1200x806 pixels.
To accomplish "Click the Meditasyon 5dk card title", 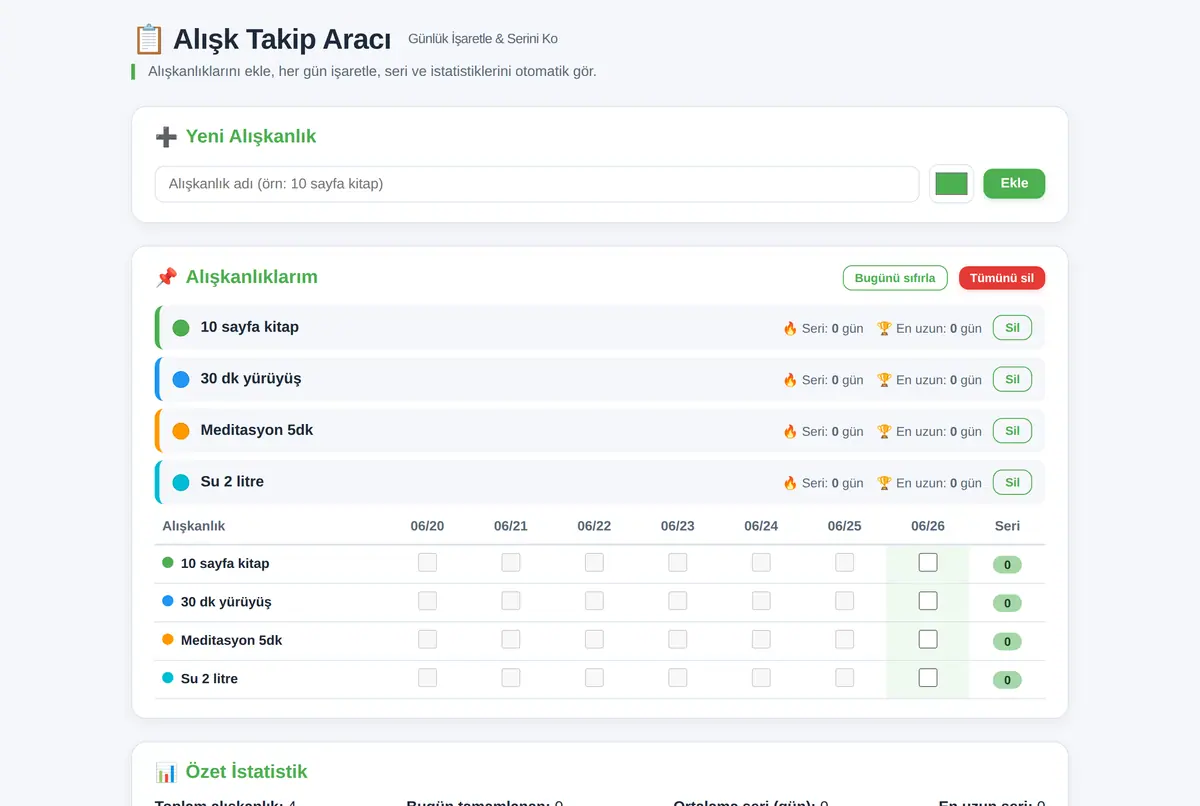I will point(257,430).
